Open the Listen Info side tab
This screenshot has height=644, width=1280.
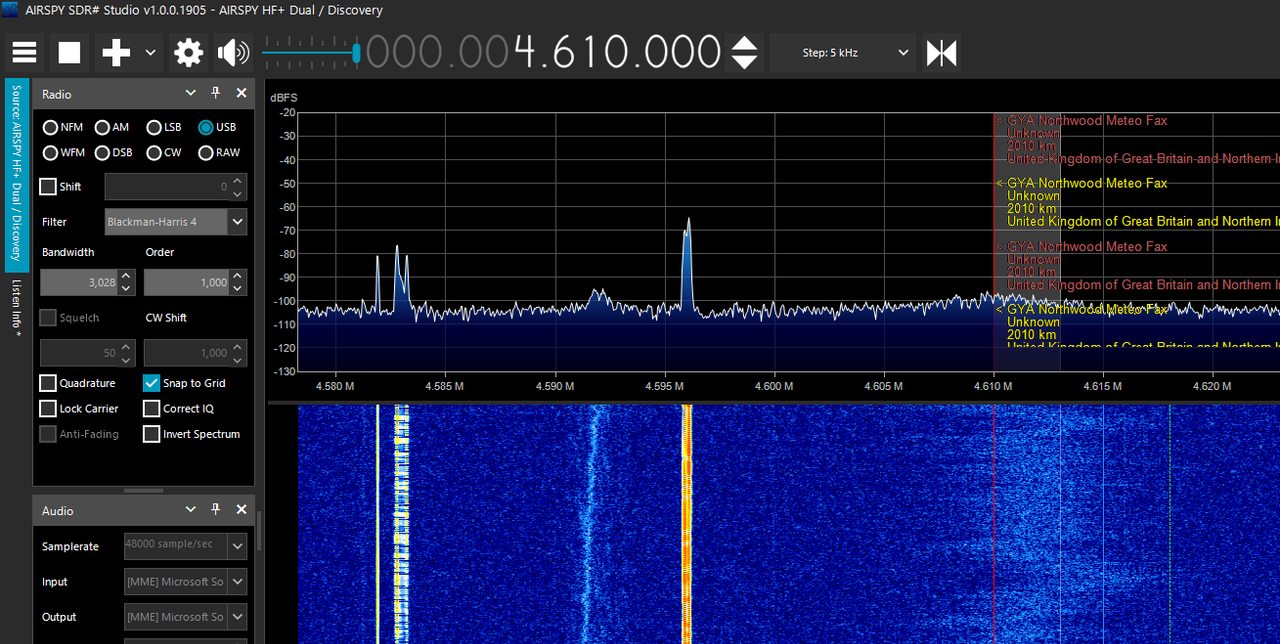pos(17,308)
